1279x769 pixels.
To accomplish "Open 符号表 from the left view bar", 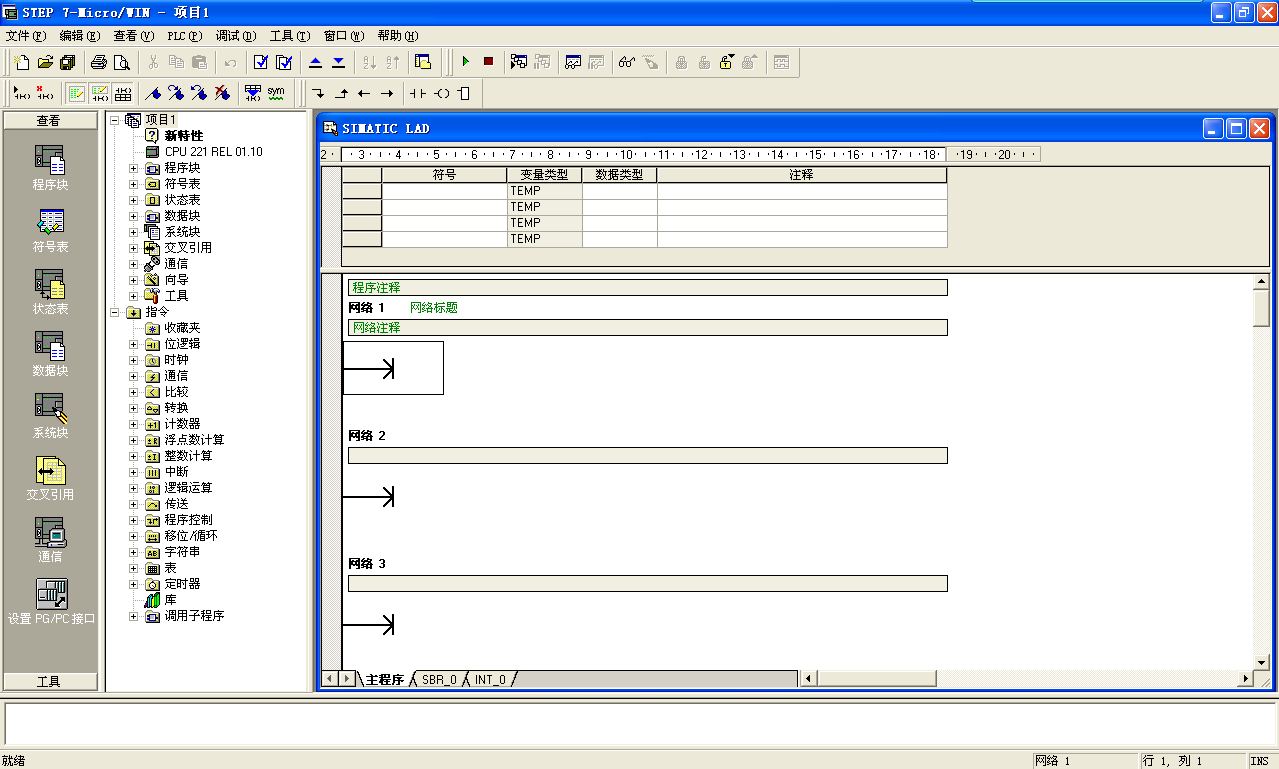I will [50, 229].
